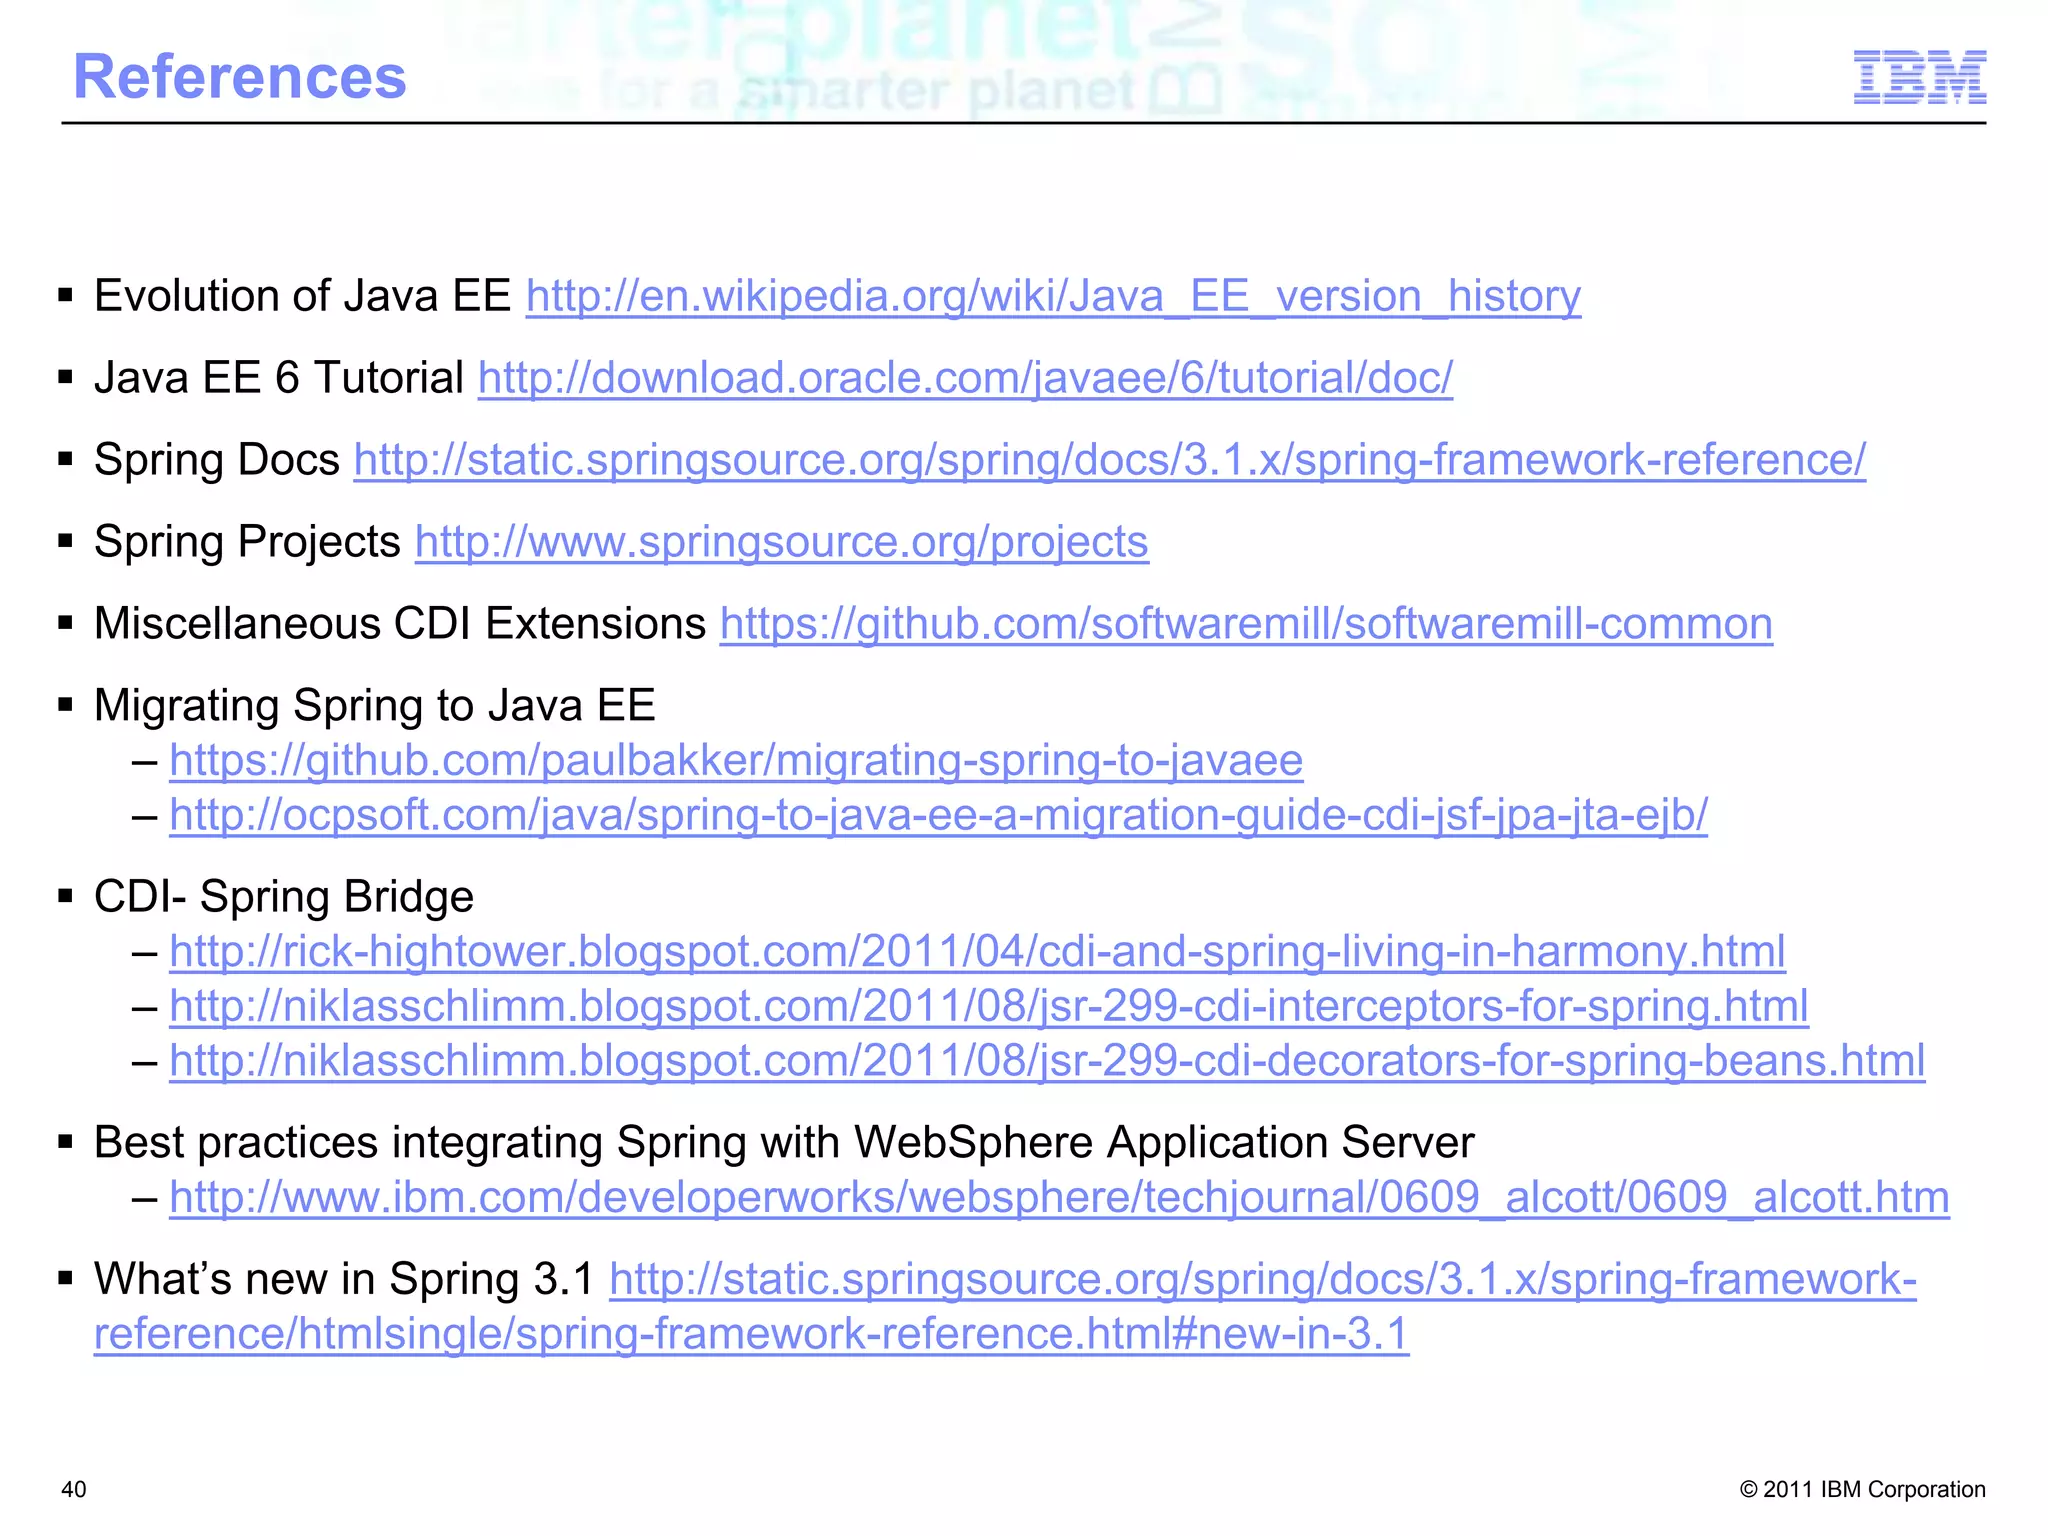Open the What's new in Spring 3.1 link
The width and height of the screenshot is (2048, 1536).
1262,1280
